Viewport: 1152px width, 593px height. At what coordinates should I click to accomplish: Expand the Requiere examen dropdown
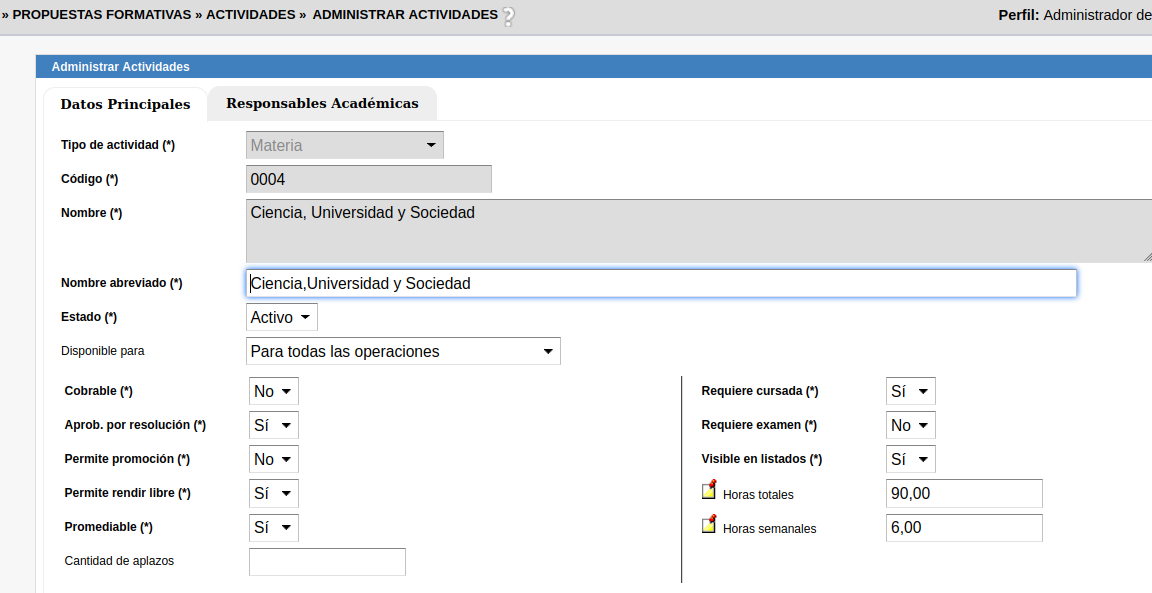click(910, 425)
